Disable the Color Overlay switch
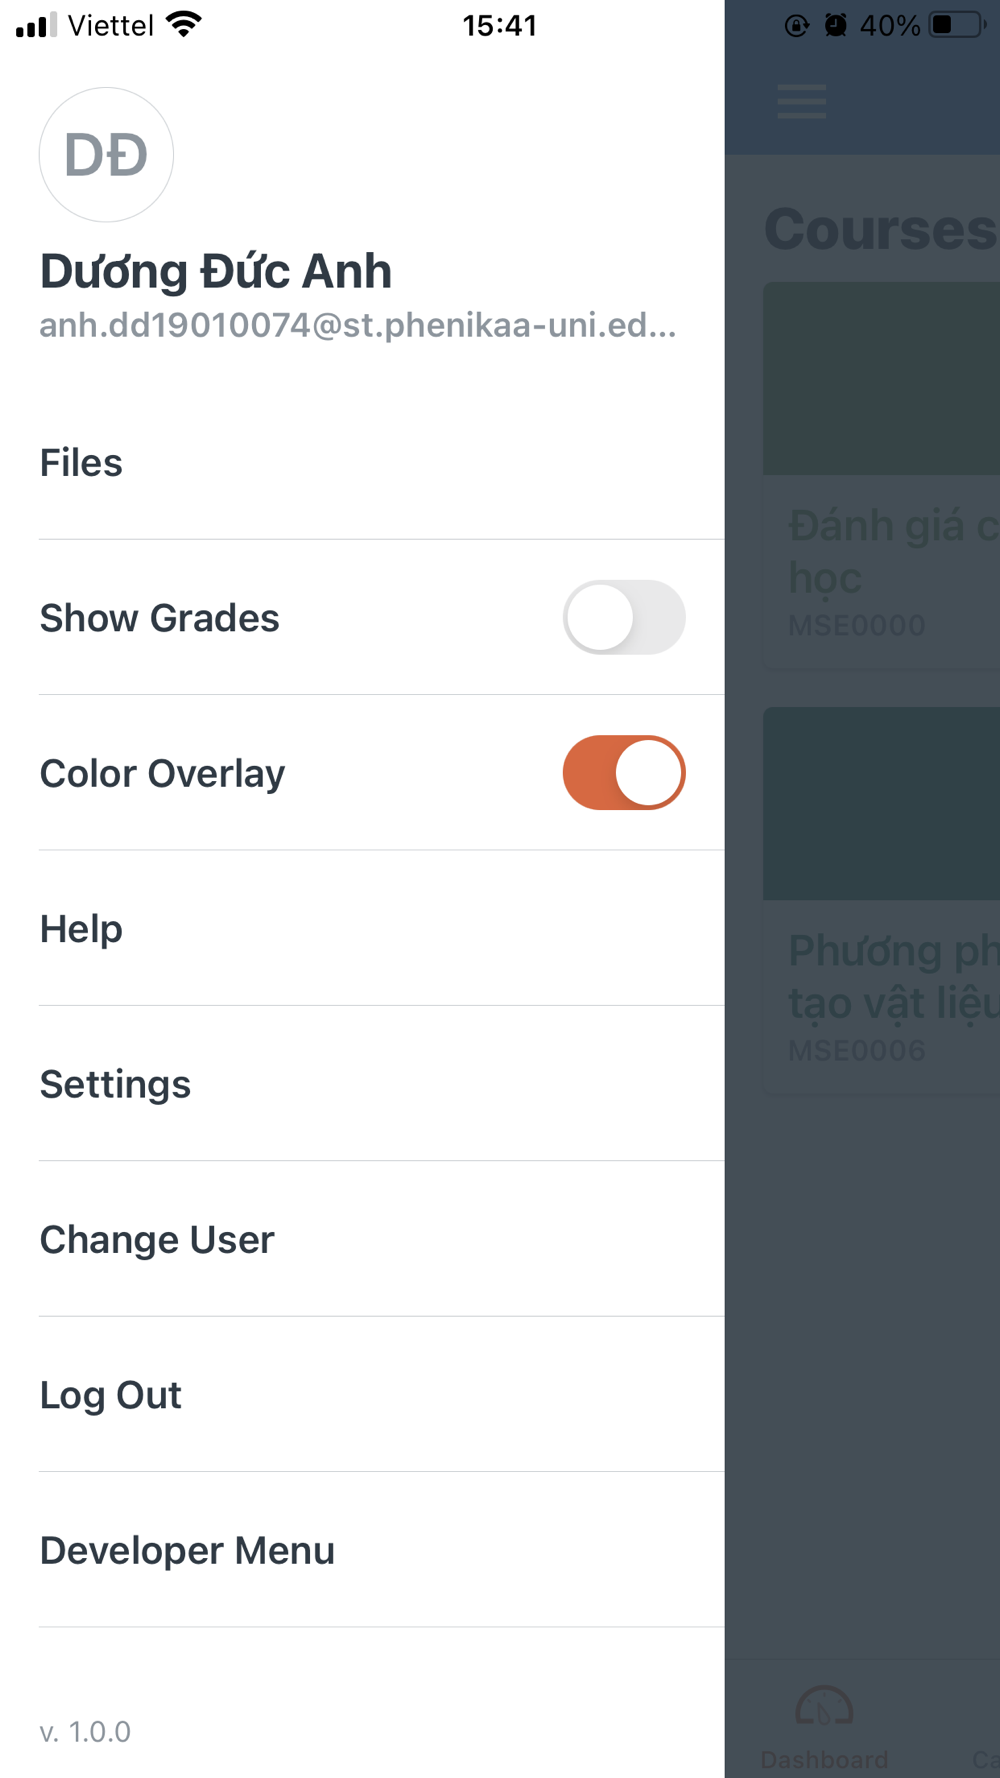The height and width of the screenshot is (1778, 1000). [624, 773]
